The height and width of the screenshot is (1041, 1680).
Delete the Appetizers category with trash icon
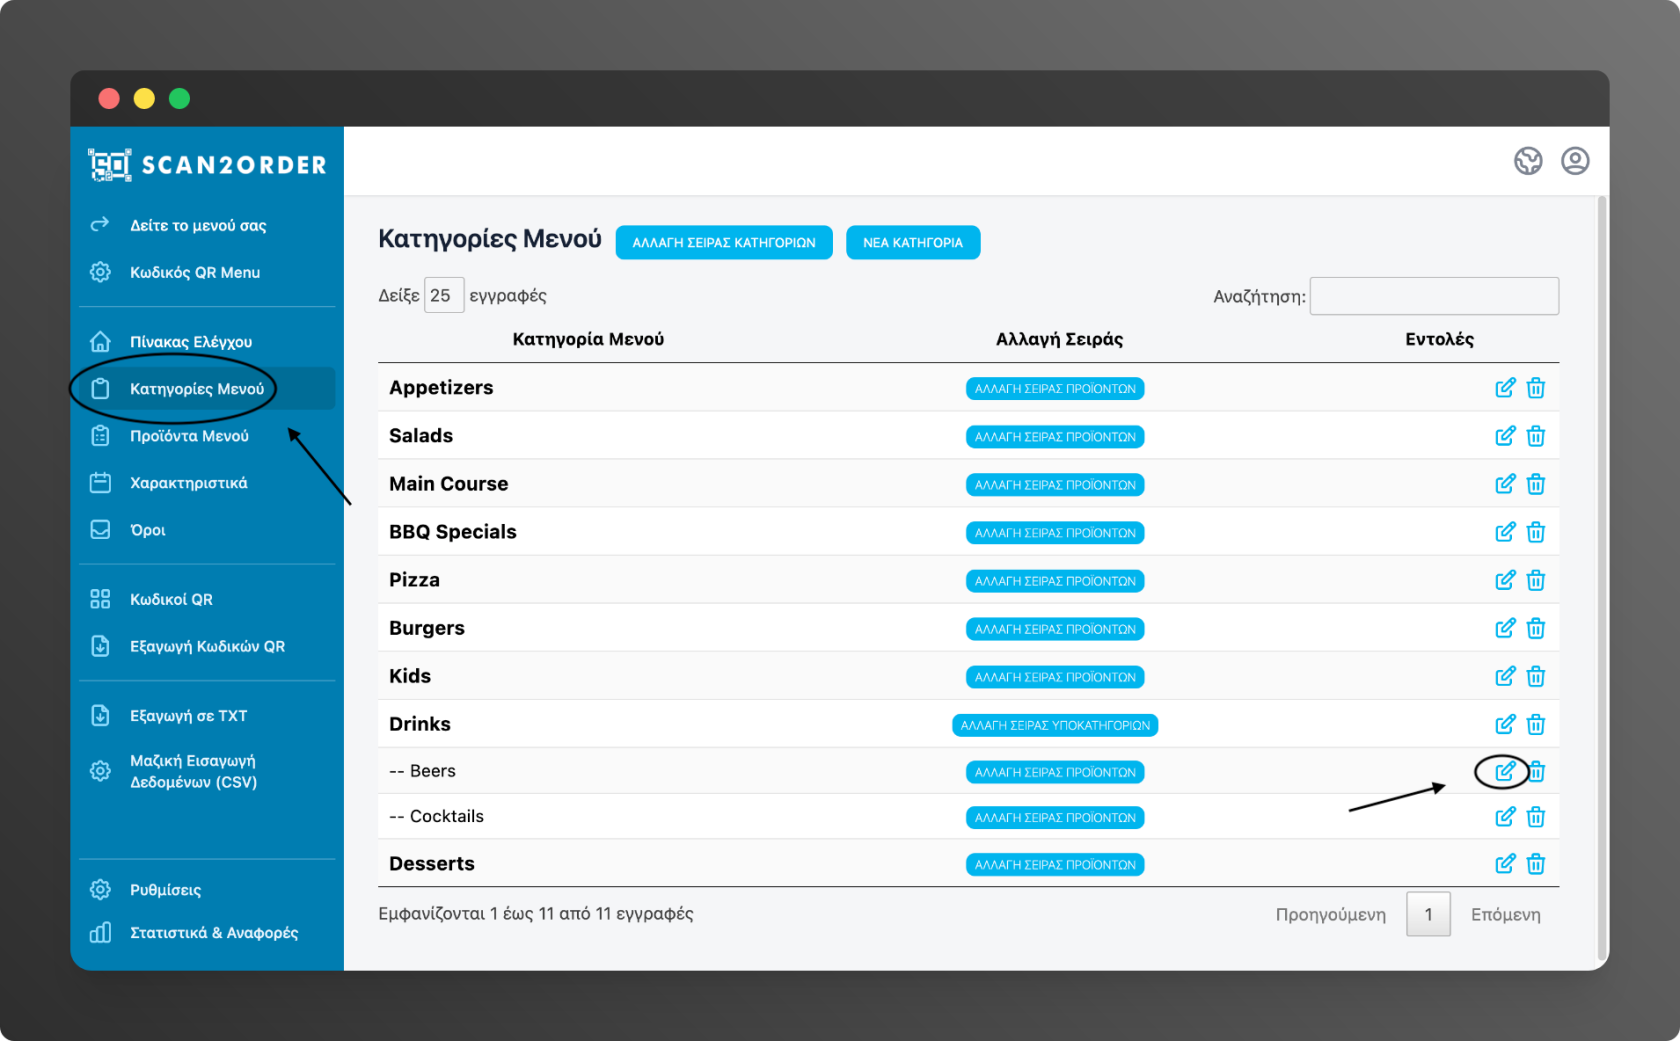[x=1536, y=388]
